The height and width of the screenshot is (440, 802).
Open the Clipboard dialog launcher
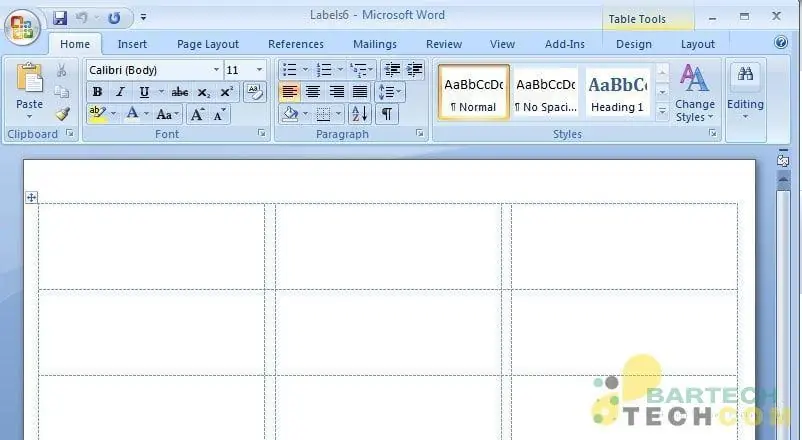tap(70, 134)
